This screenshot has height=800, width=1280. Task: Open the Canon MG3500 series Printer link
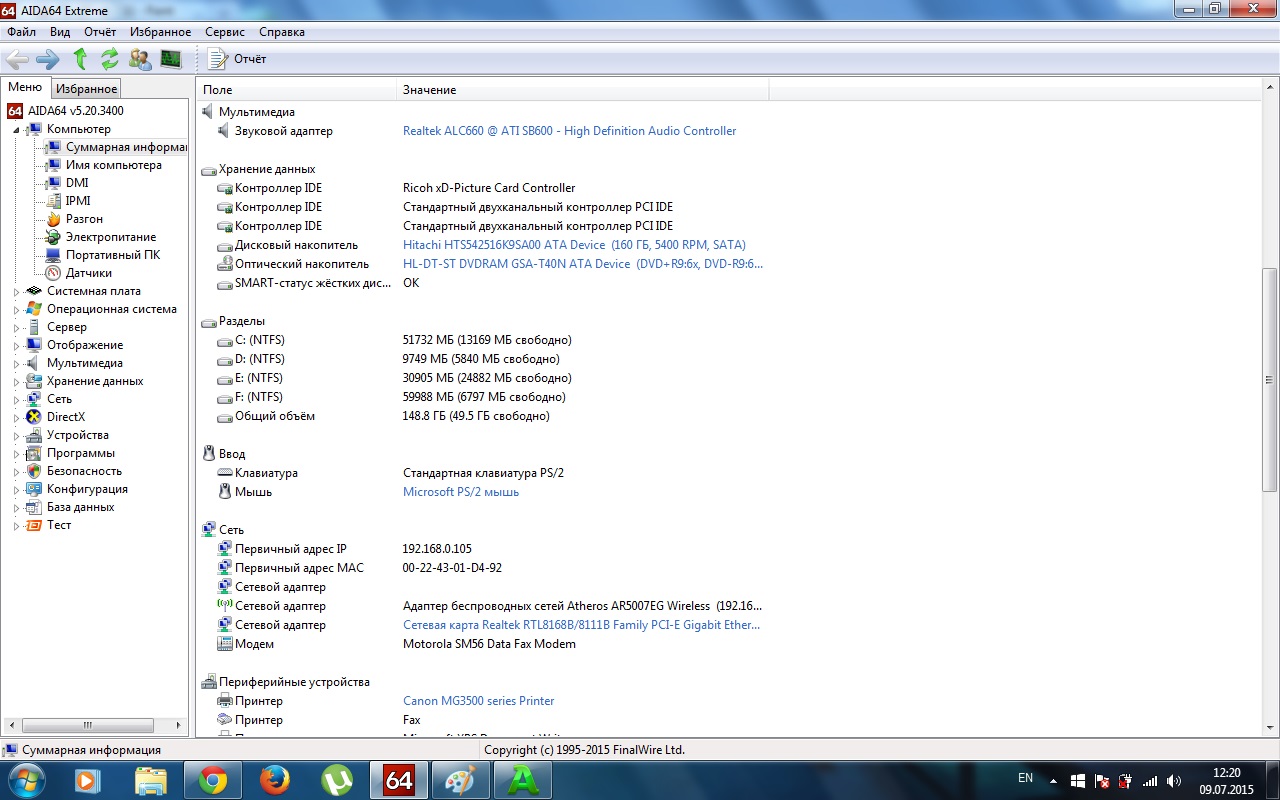tap(479, 701)
